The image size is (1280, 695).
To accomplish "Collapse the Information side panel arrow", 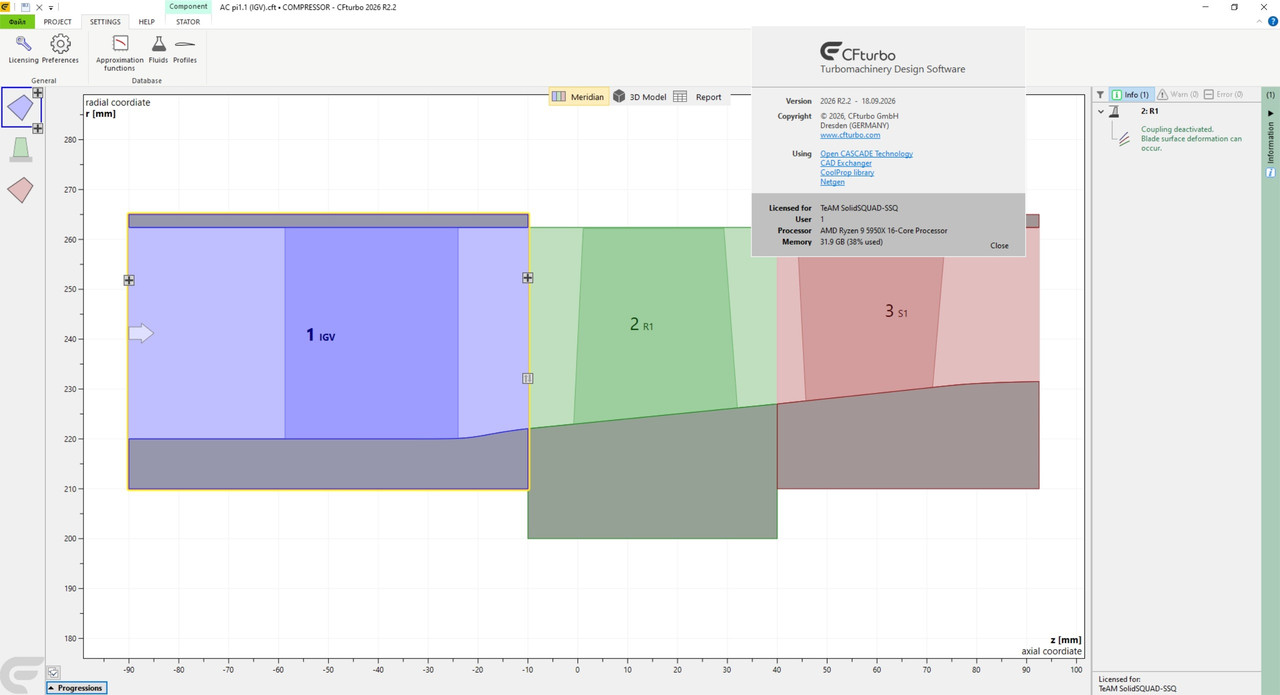I will pyautogui.click(x=1271, y=114).
